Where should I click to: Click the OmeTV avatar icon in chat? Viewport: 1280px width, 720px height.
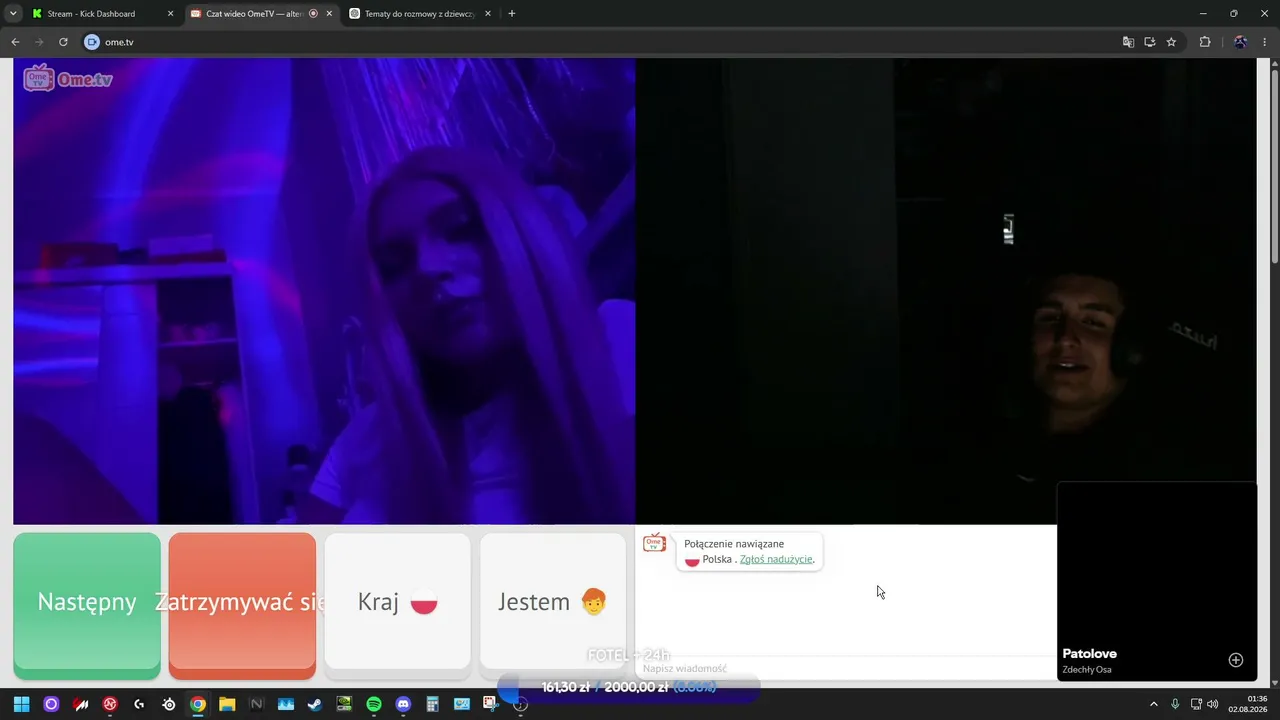[654, 543]
